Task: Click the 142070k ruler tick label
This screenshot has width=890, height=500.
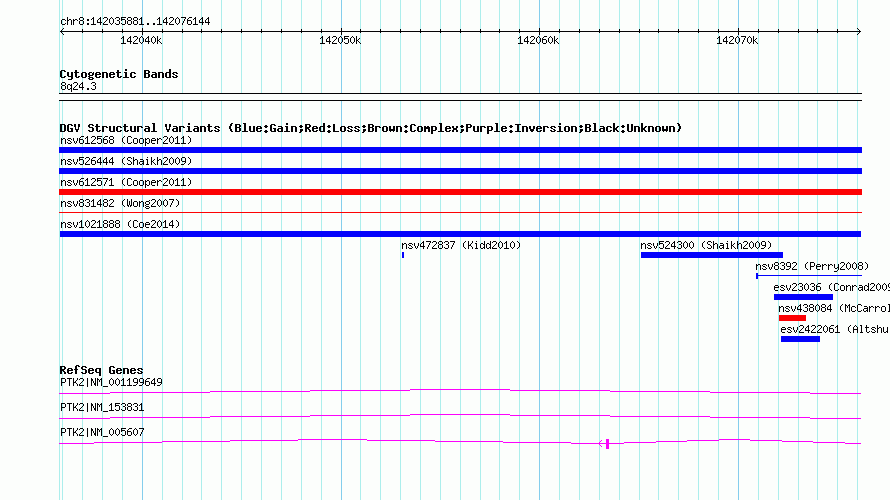Action: click(736, 40)
